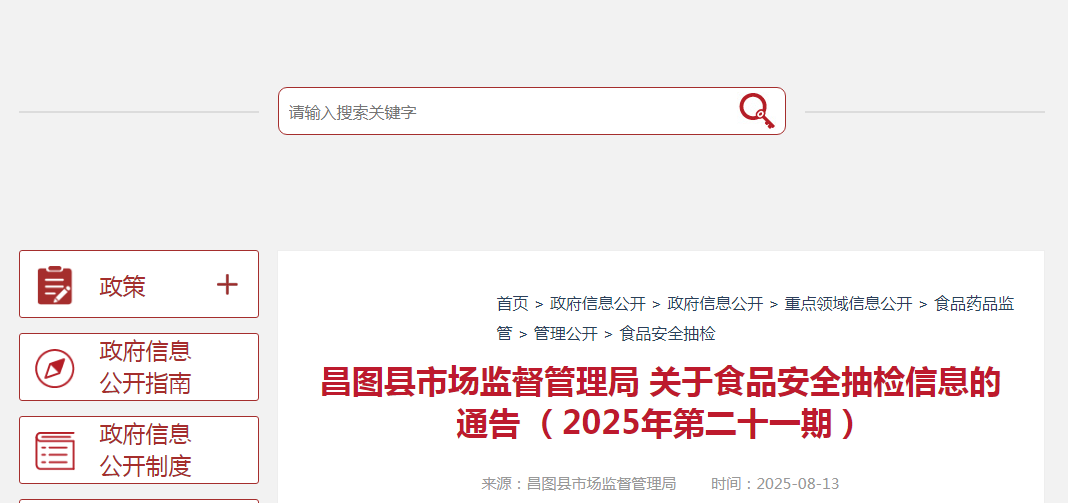Open 政府信息公开指南 in the sidebar
The height and width of the screenshot is (503, 1068).
pyautogui.click(x=139, y=367)
